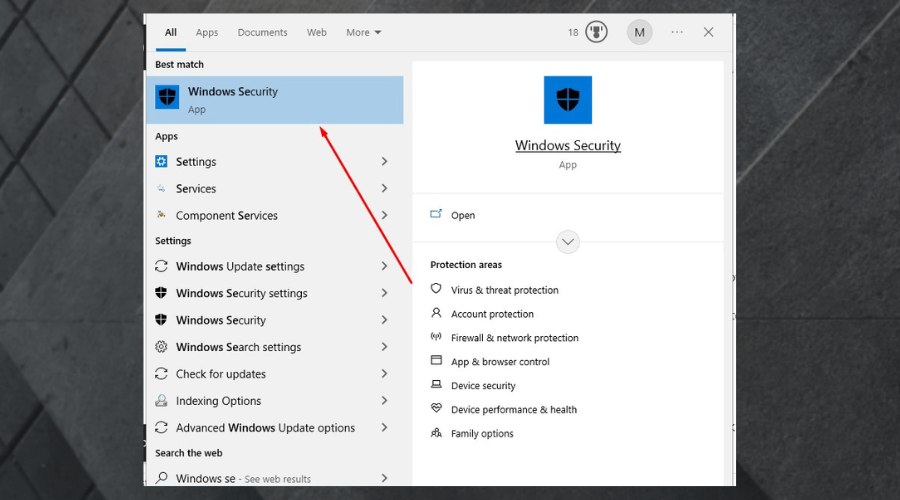Open the three-dot options menu
The image size is (900, 500).
point(677,32)
